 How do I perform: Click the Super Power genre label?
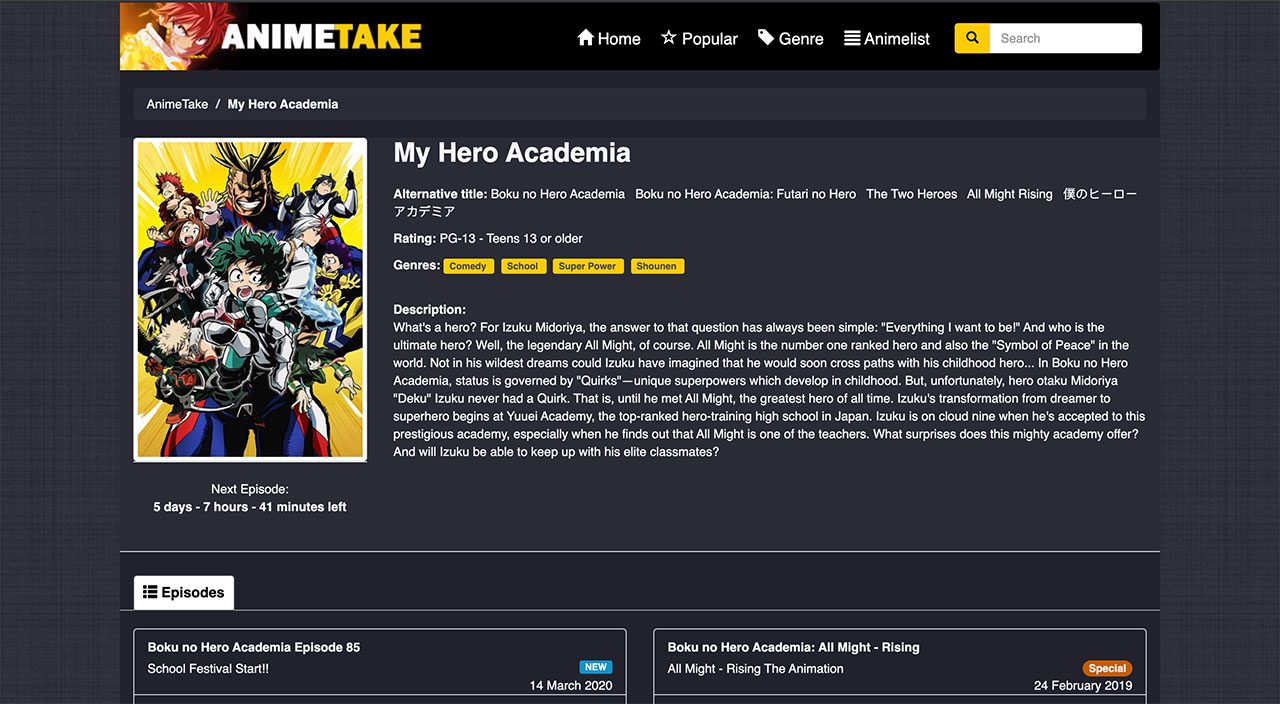coord(588,266)
